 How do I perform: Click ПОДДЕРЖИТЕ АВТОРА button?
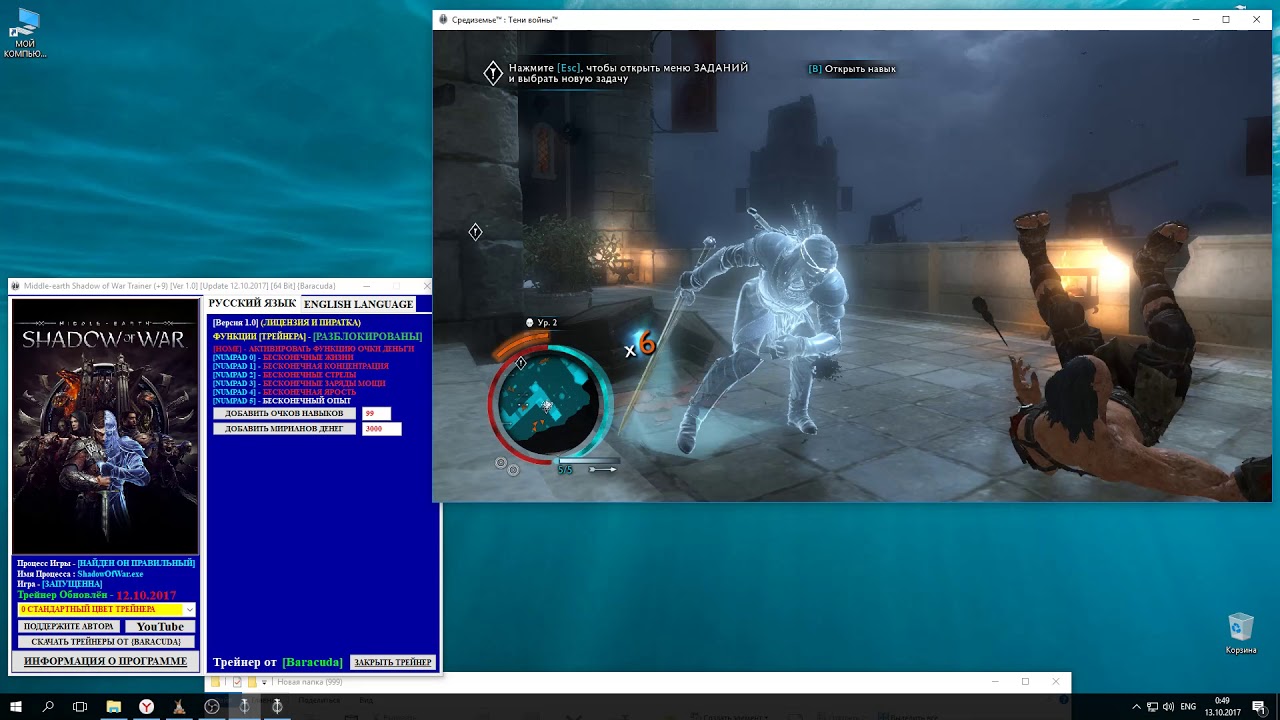click(69, 626)
